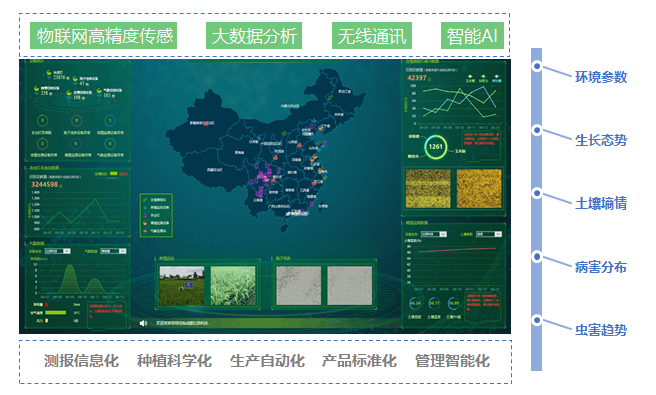Click the purple insect lamp icon in the map legend
The width and height of the screenshot is (656, 395).
click(145, 215)
